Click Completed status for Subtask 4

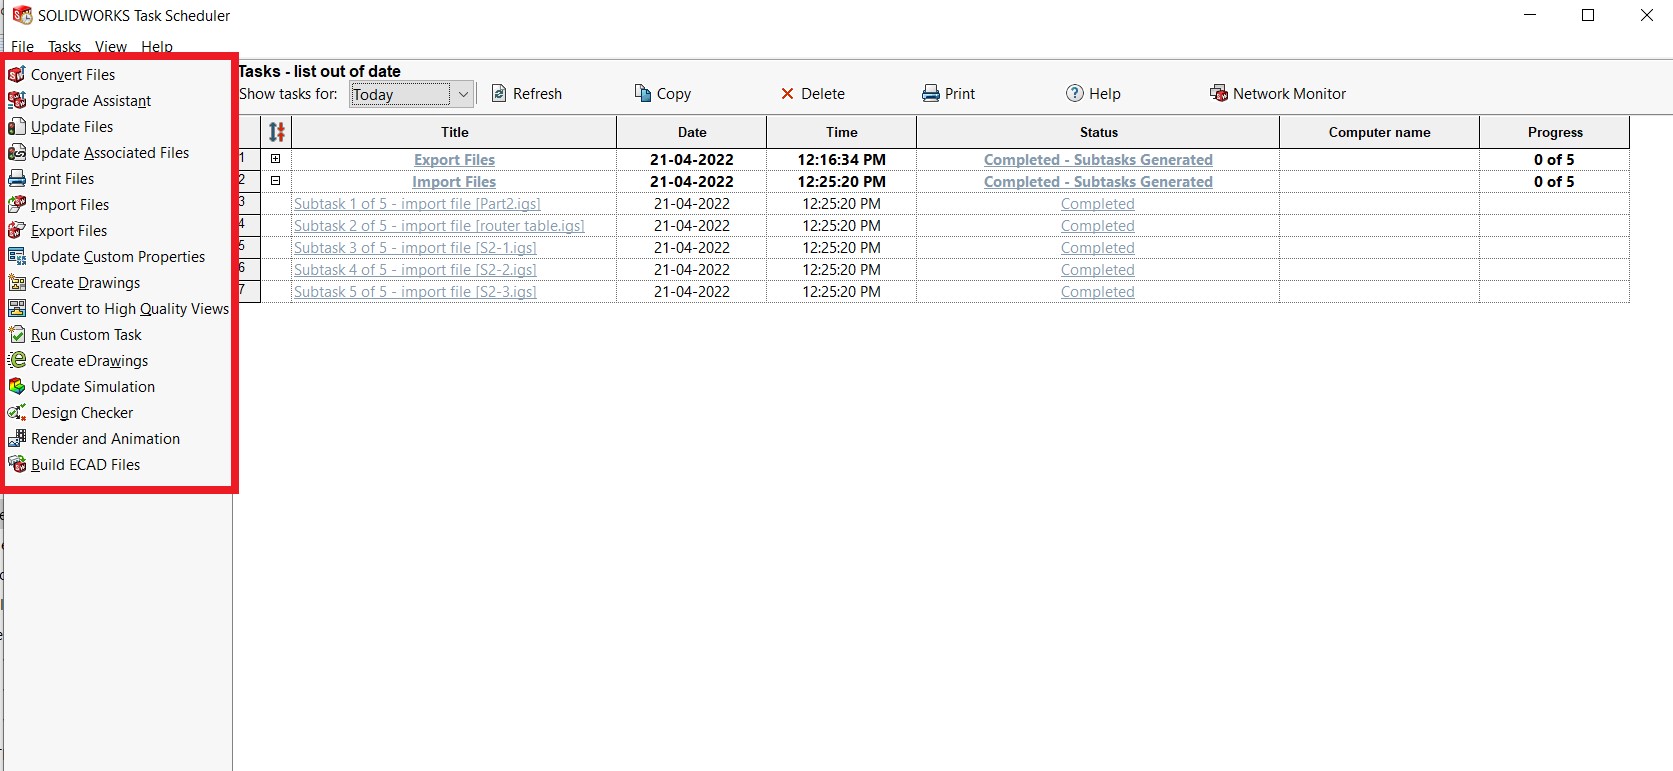pos(1098,270)
